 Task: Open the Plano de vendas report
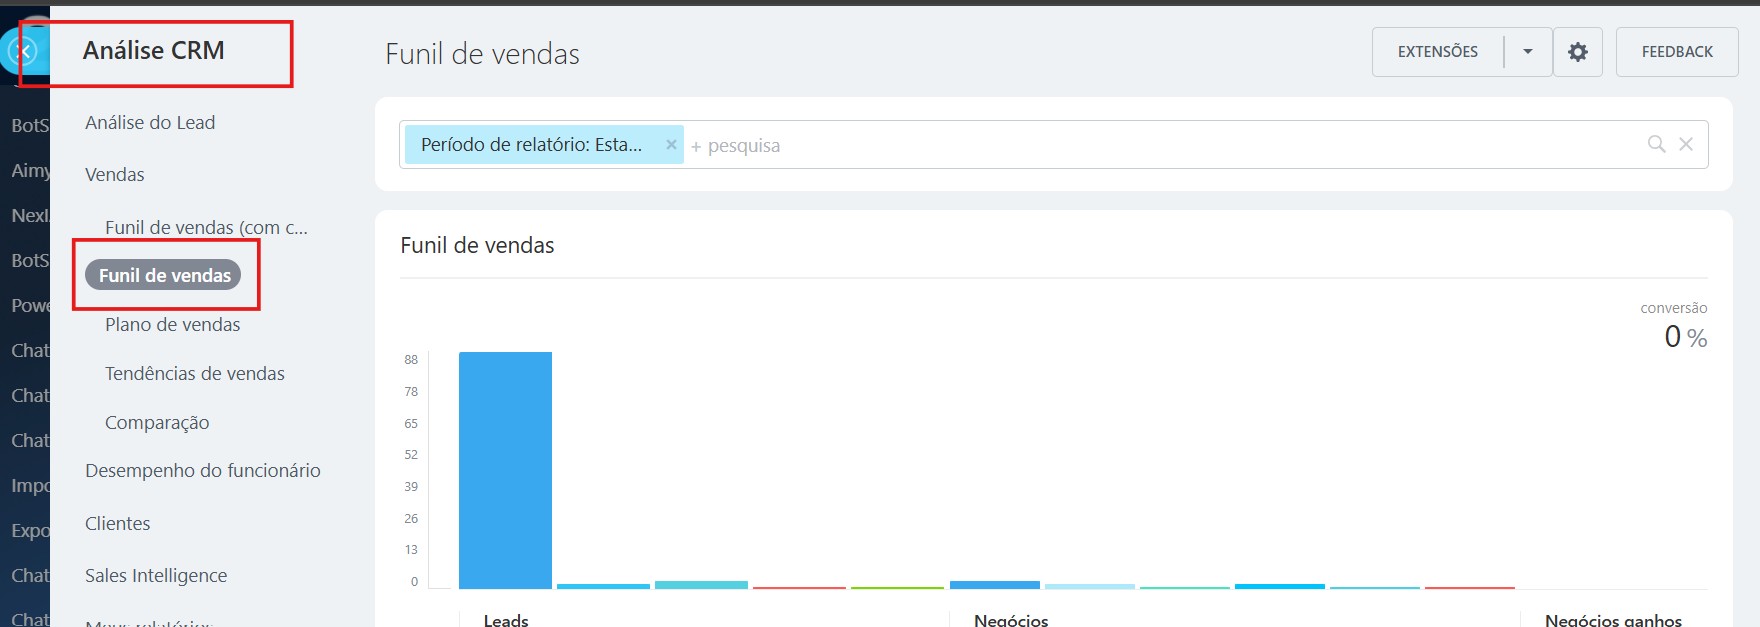172,325
